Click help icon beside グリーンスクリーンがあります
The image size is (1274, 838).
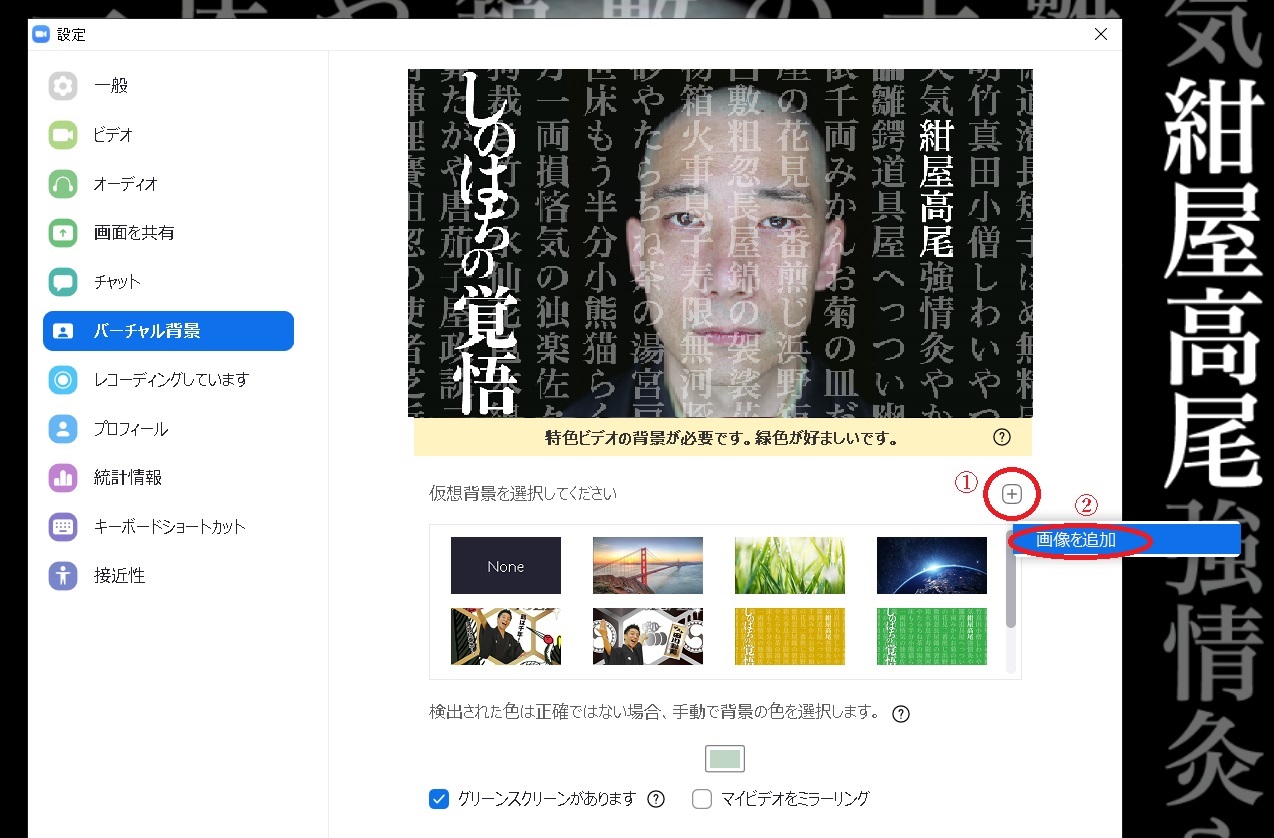point(656,799)
